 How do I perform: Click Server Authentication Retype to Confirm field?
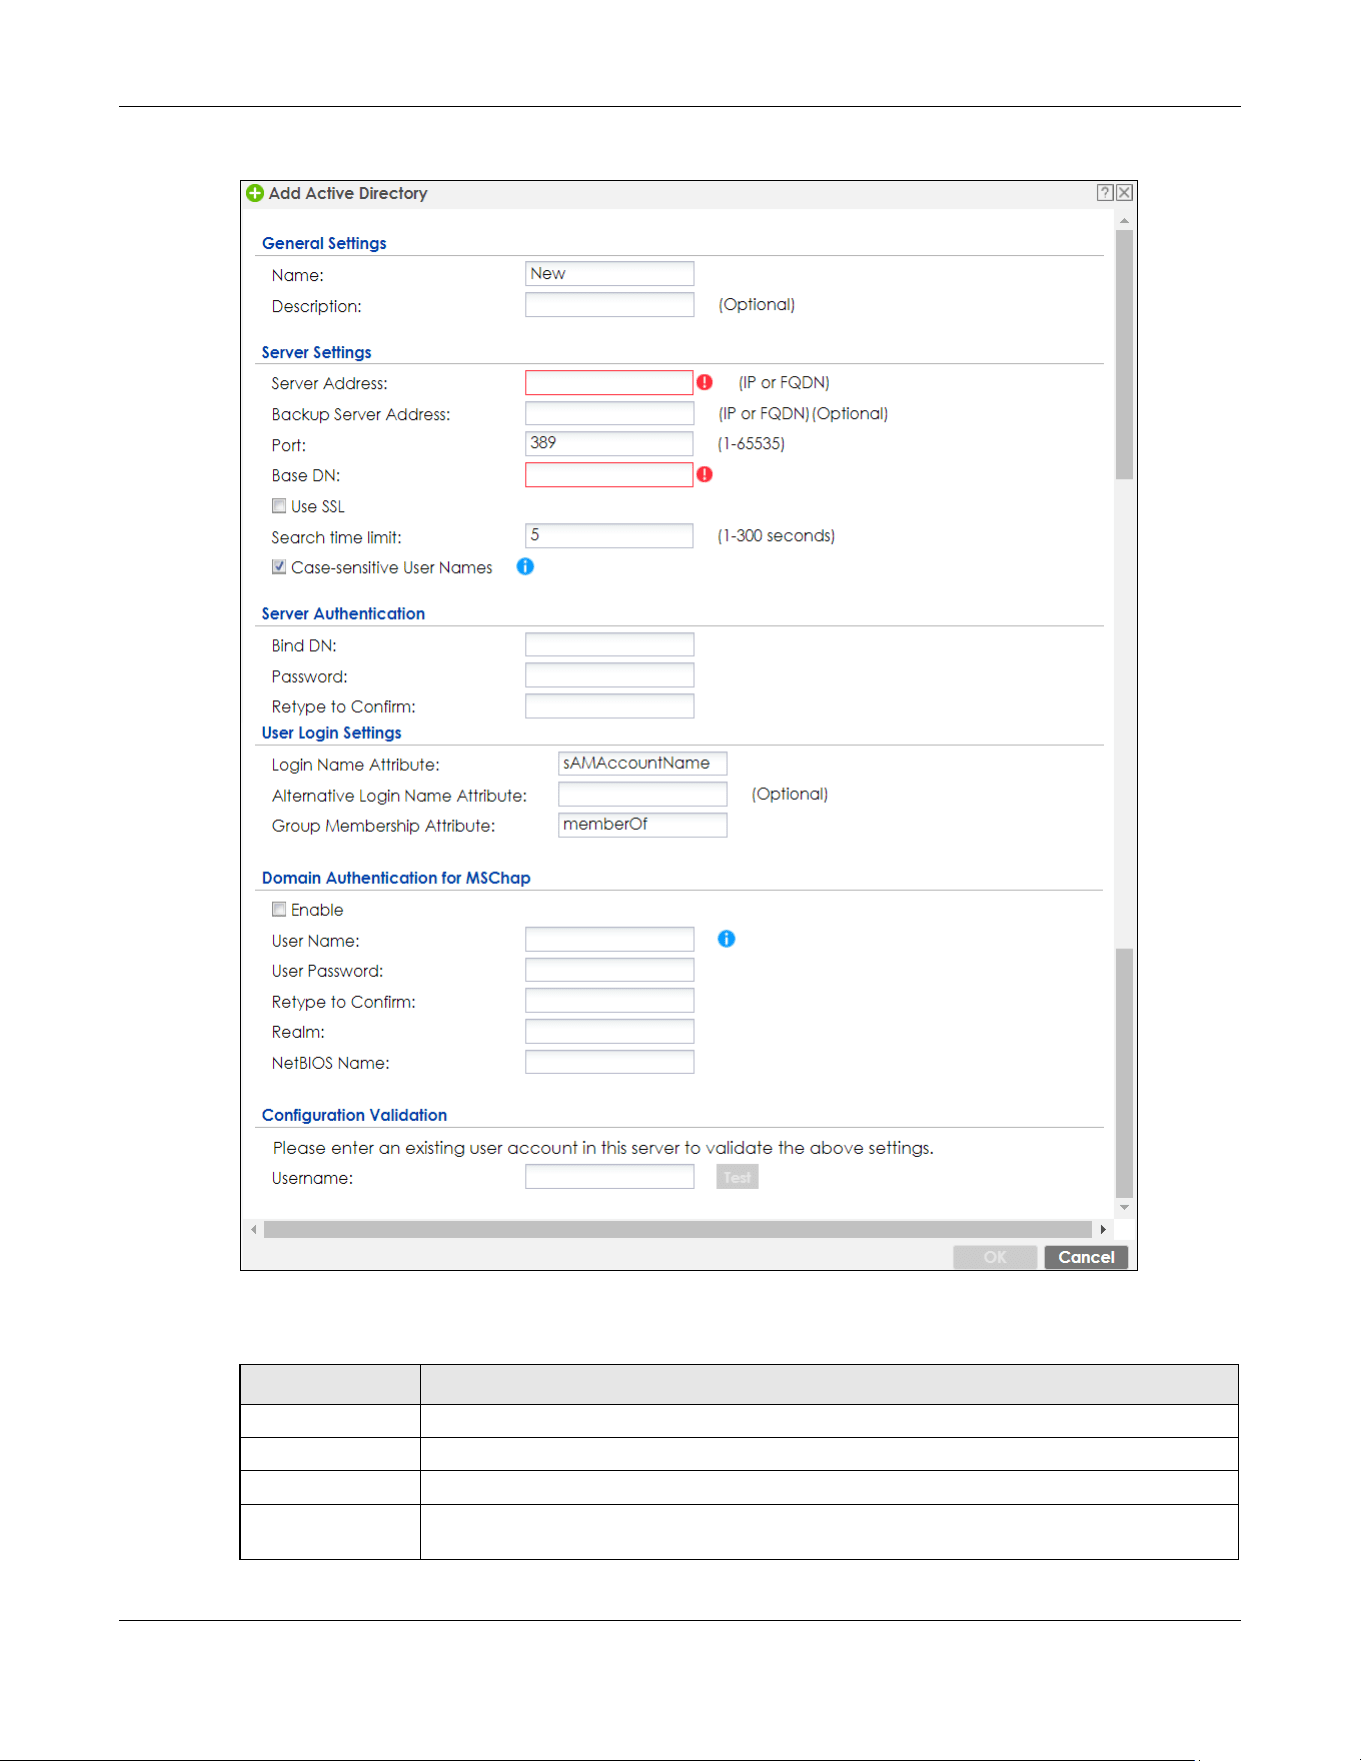[609, 706]
